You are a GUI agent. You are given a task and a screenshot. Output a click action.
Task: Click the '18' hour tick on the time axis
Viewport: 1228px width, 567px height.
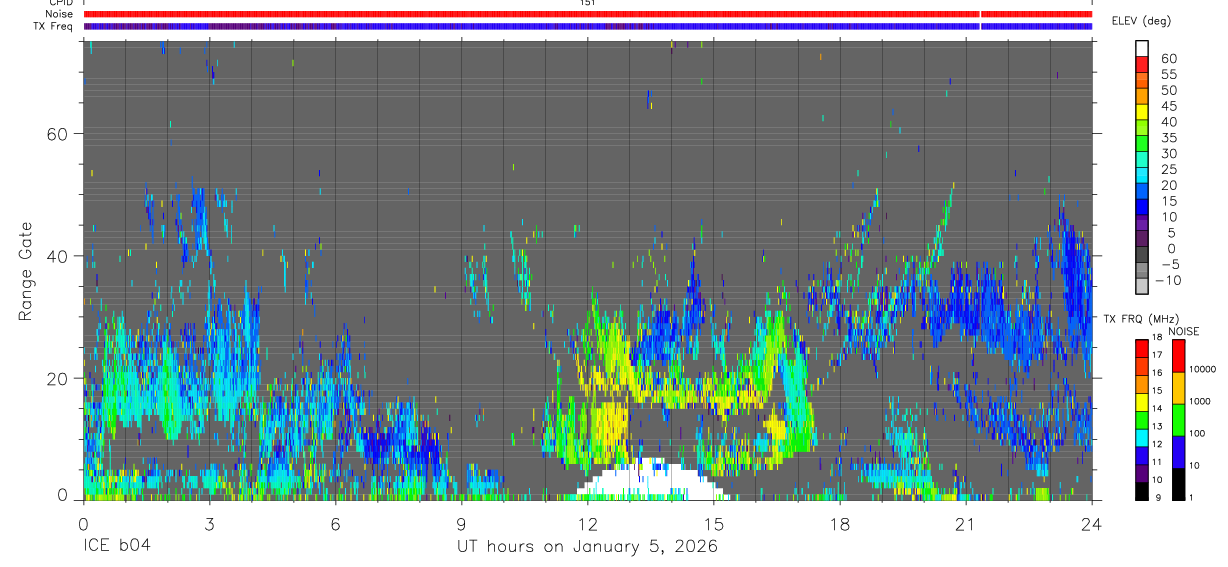pyautogui.click(x=839, y=524)
